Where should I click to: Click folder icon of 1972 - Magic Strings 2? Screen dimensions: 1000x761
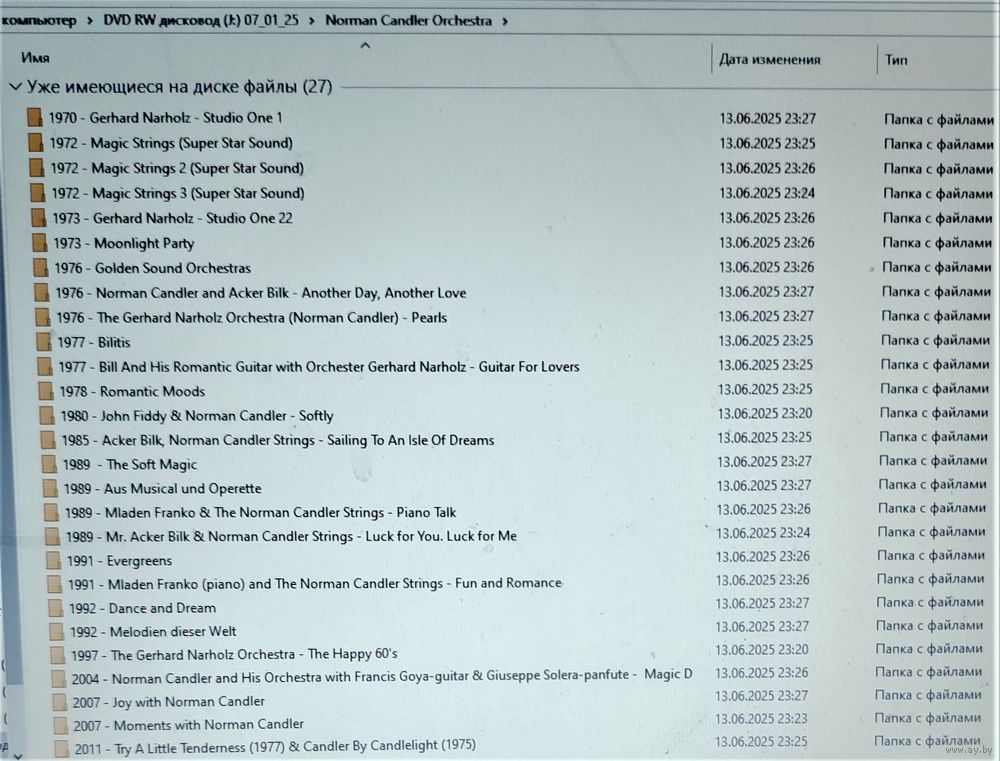[37, 168]
